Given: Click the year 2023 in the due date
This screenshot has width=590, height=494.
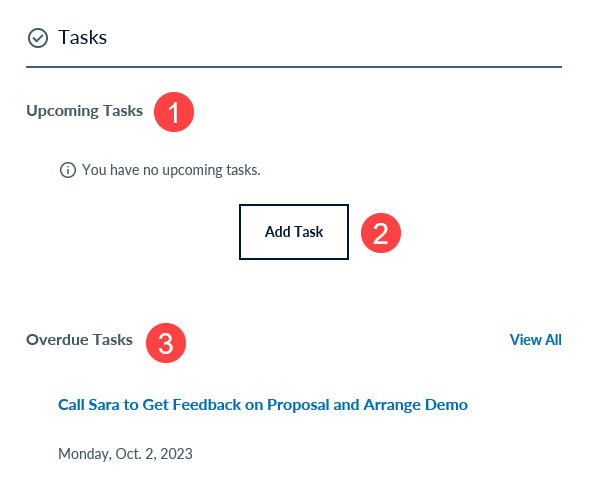Looking at the screenshot, I should pos(176,454).
